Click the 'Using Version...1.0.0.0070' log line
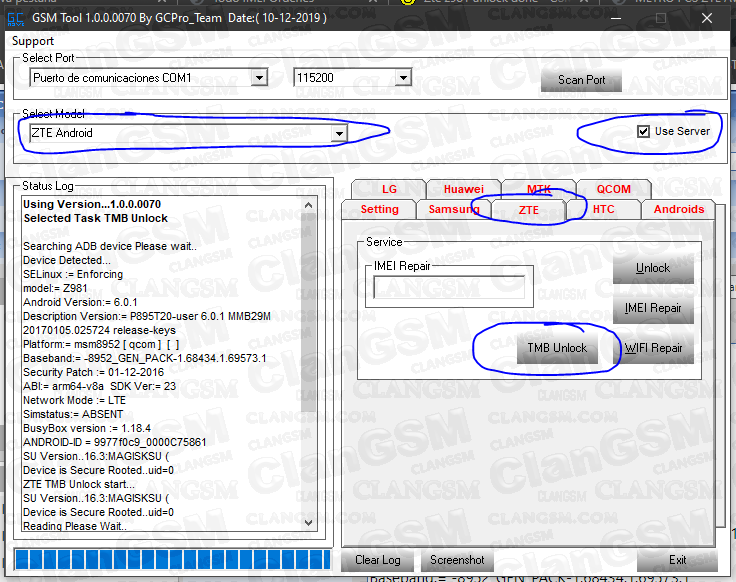 pyautogui.click(x=92, y=204)
